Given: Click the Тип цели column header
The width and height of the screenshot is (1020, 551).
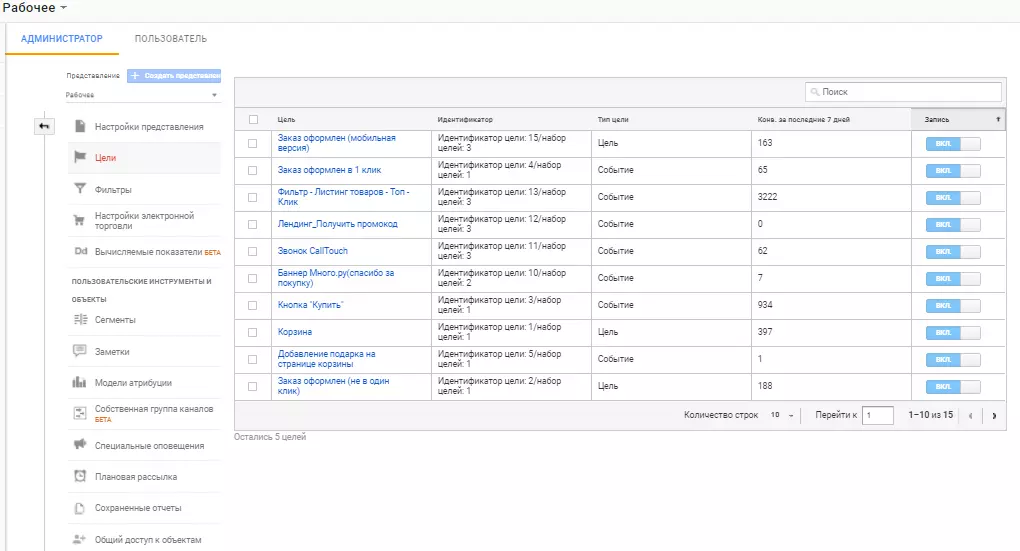Looking at the screenshot, I should click(x=613, y=120).
